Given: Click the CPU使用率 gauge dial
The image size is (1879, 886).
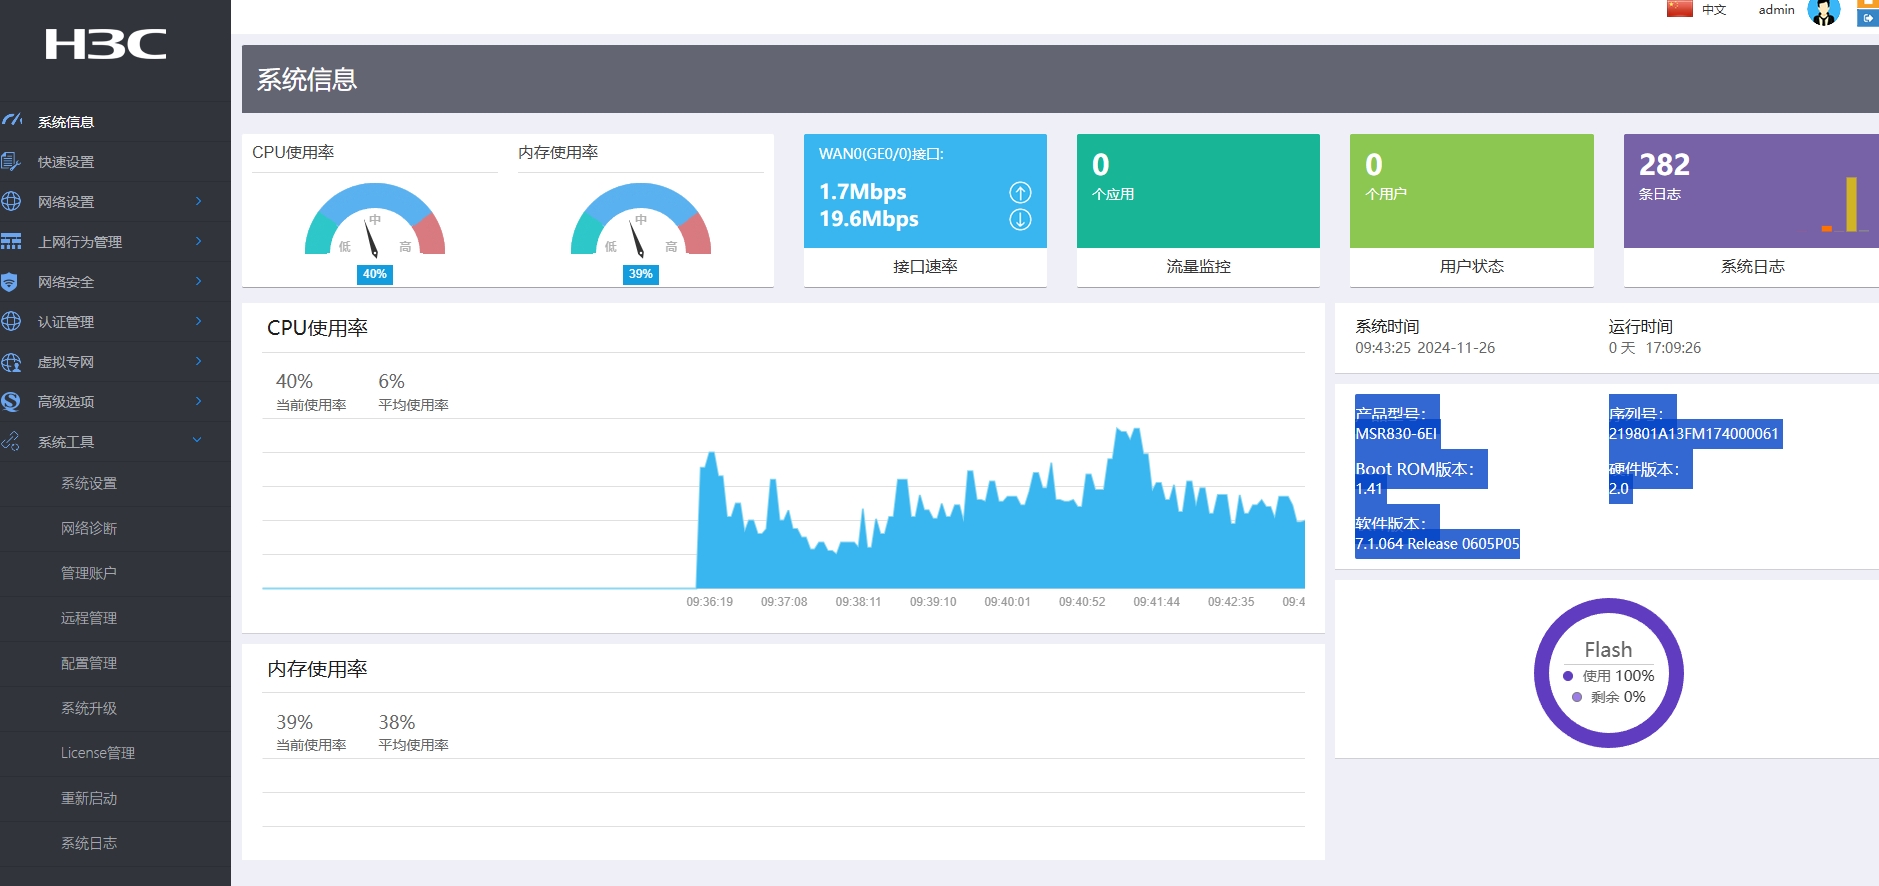Looking at the screenshot, I should click(x=374, y=225).
